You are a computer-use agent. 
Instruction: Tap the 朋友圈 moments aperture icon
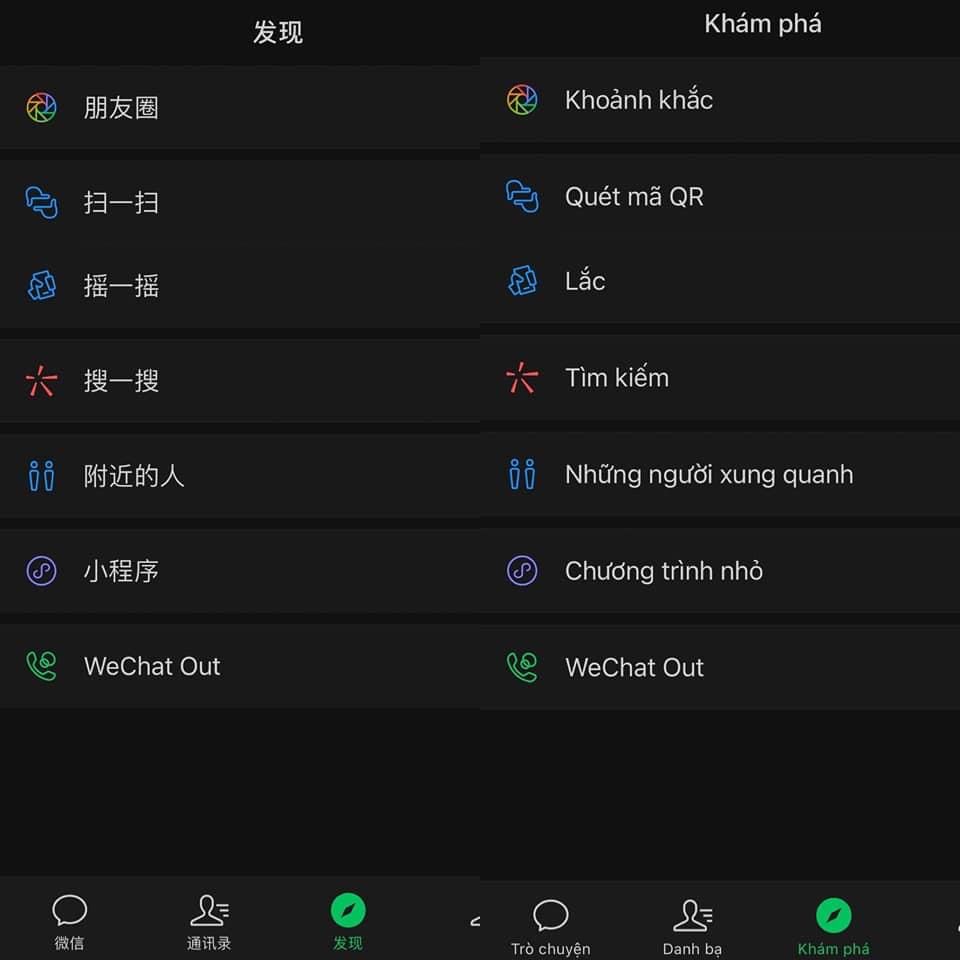coord(42,108)
